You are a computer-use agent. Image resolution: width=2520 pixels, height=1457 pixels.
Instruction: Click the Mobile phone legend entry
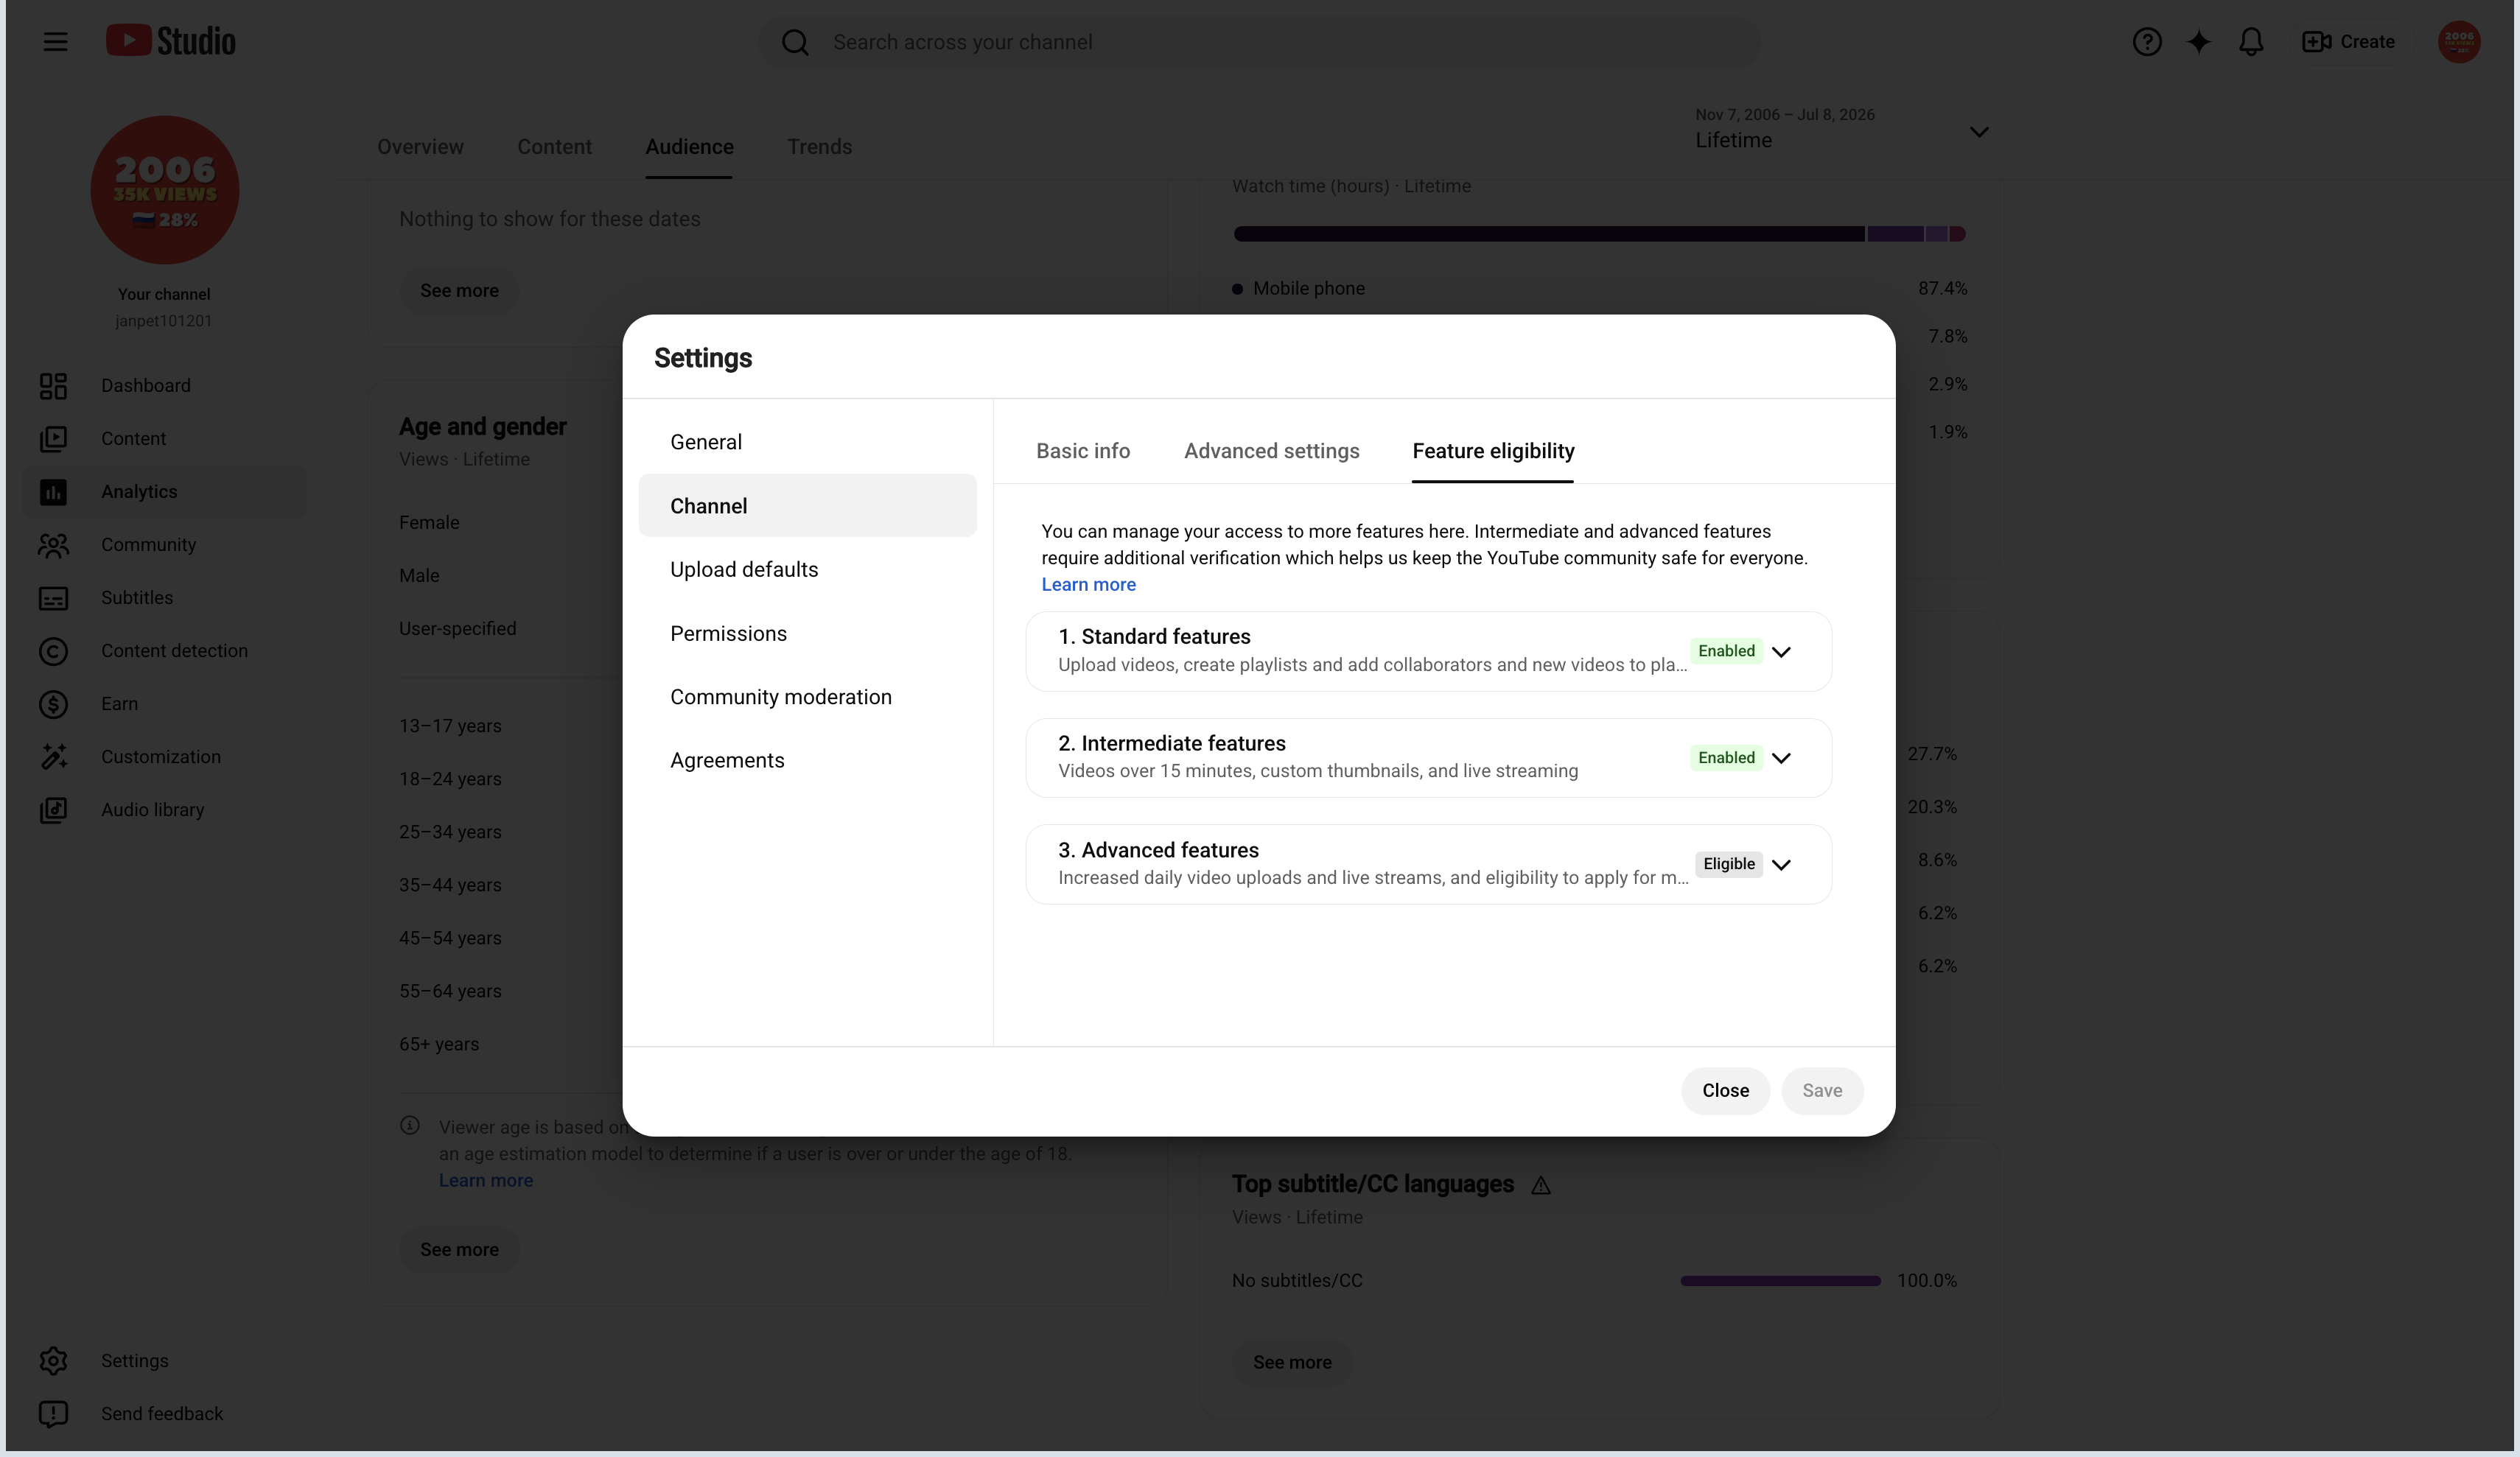coord(1298,288)
